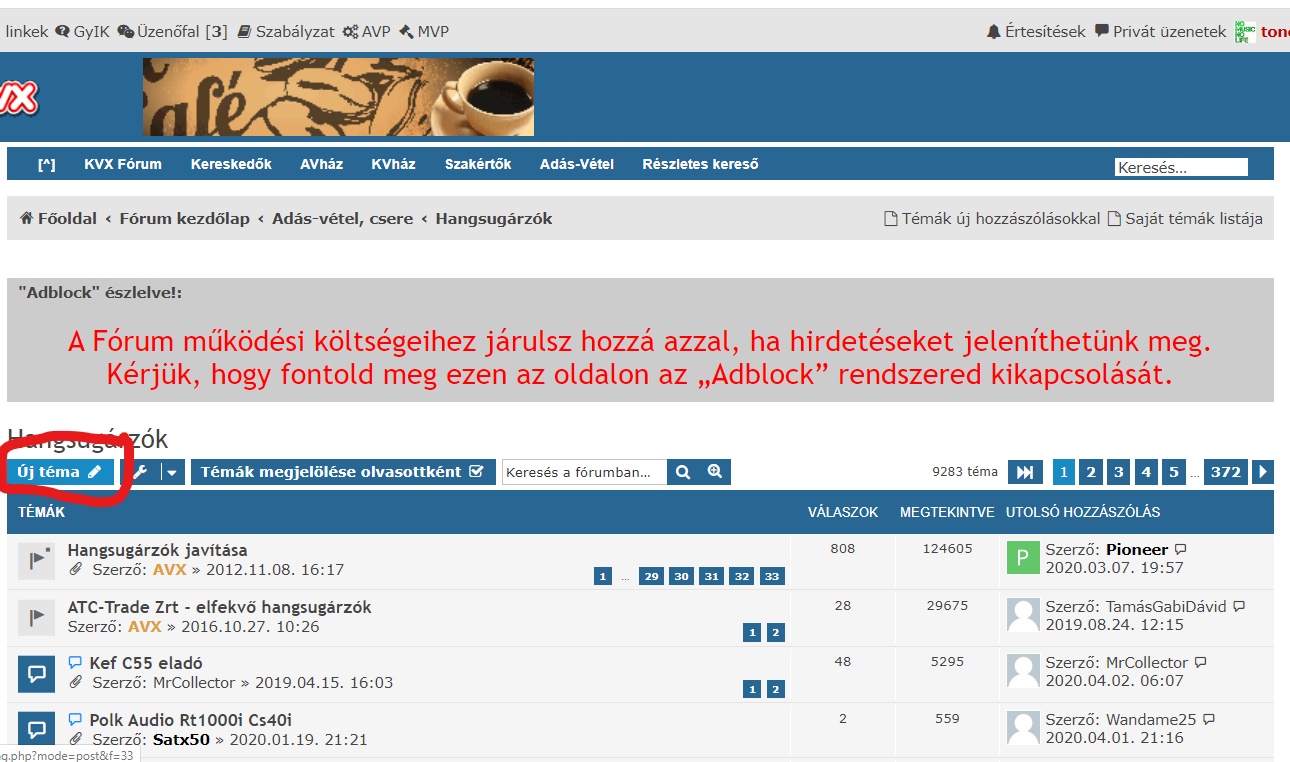The height and width of the screenshot is (762, 1290).
Task: Mark topics as read with the Témák megjelölése olvasottként button
Action: 342,472
